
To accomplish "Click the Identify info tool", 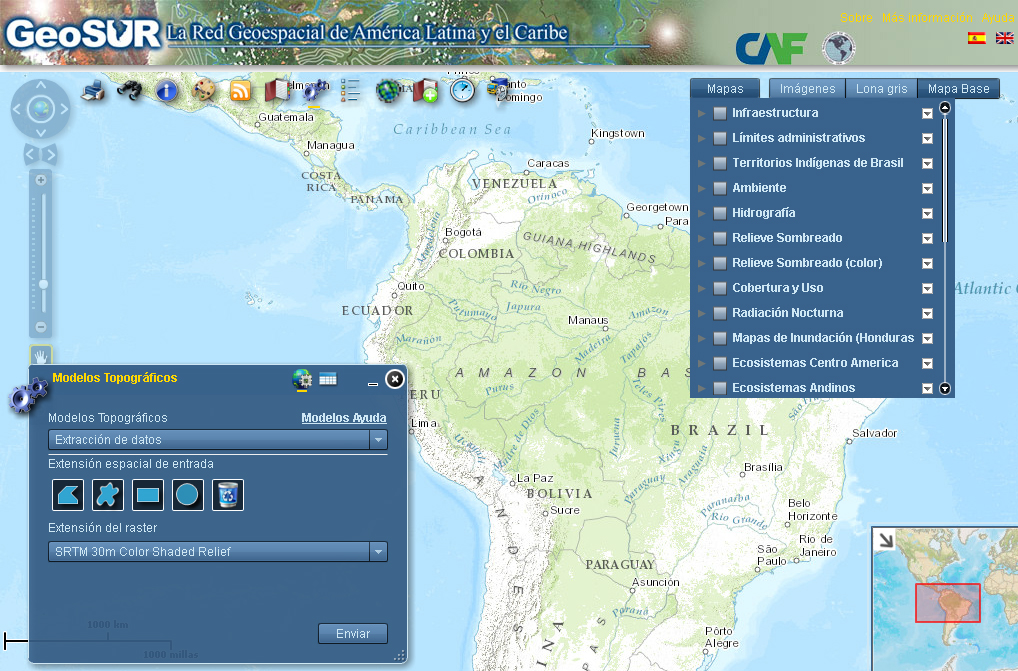I will point(167,90).
